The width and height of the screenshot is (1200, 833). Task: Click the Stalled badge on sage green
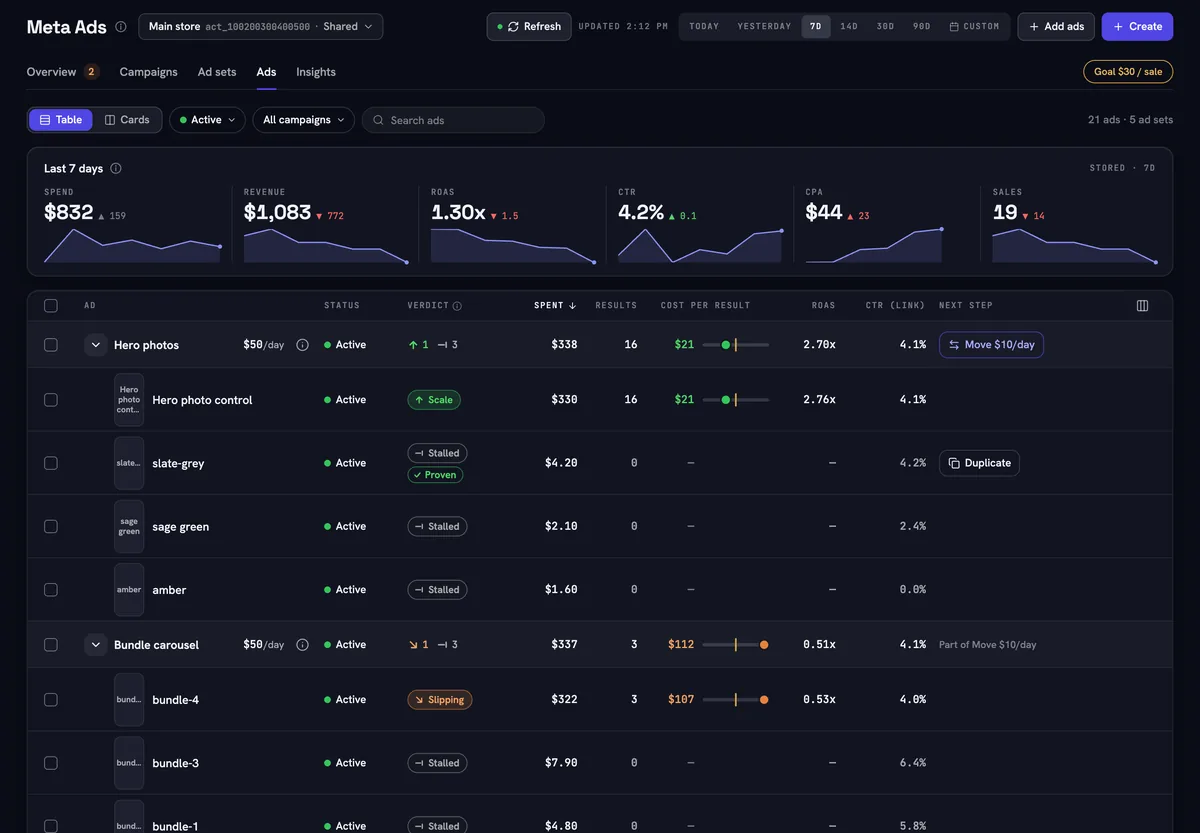(x=437, y=527)
